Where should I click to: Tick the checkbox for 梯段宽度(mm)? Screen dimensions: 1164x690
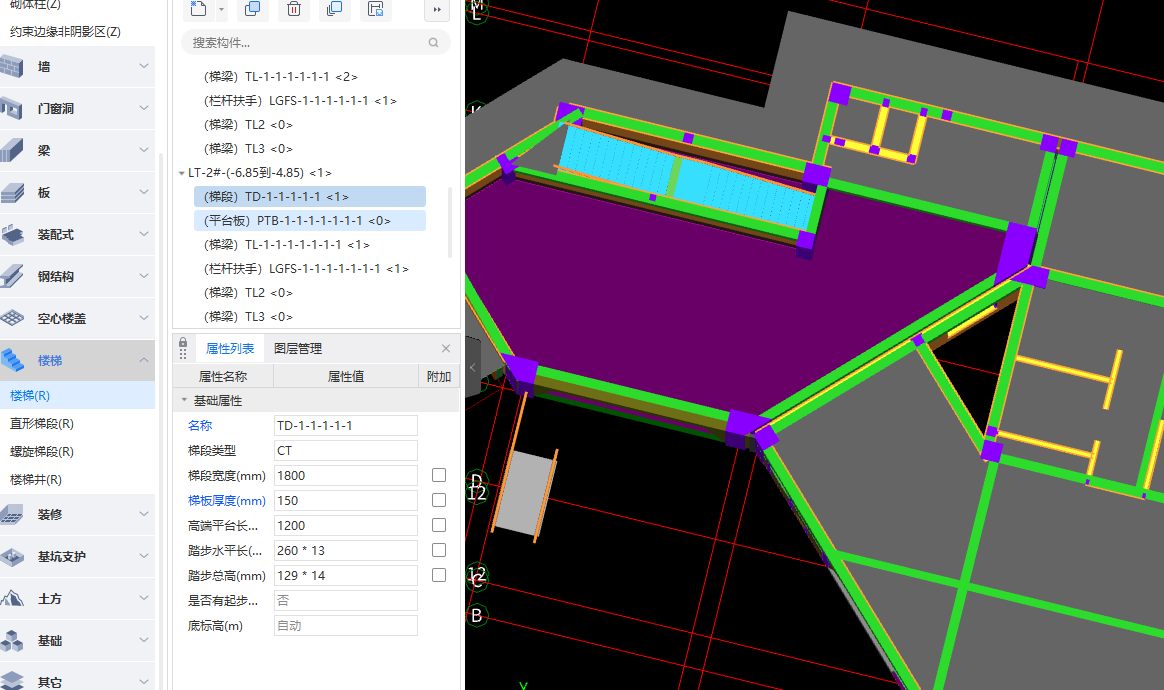pyautogui.click(x=438, y=475)
